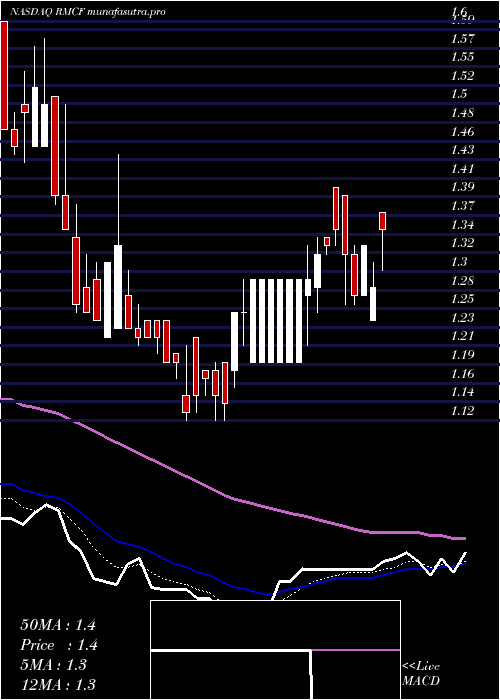Click the 5MA : 1.3 reading

tap(54, 665)
